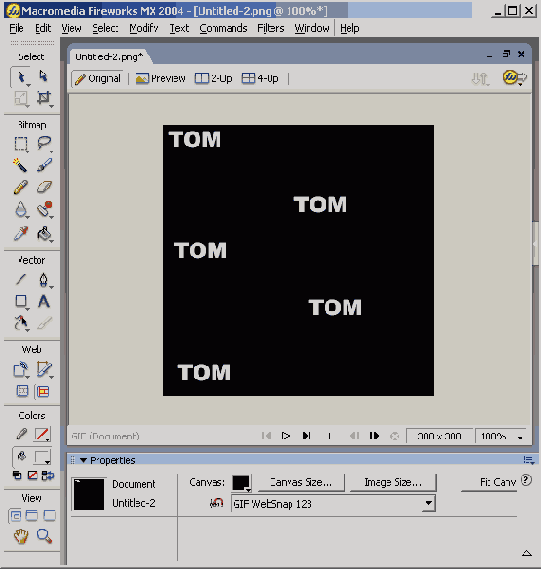
Task: Select the Crop tool
Action: tap(44, 98)
